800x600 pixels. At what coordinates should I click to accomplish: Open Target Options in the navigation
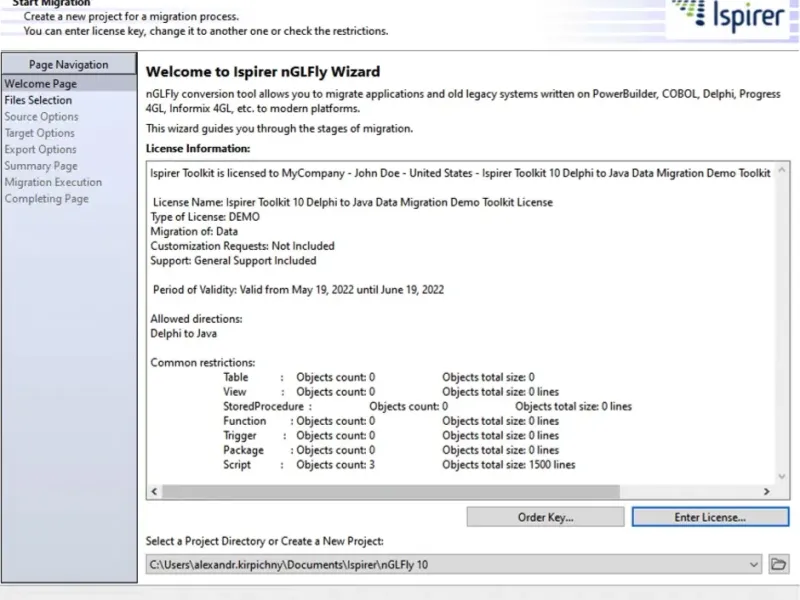pyautogui.click(x=39, y=133)
